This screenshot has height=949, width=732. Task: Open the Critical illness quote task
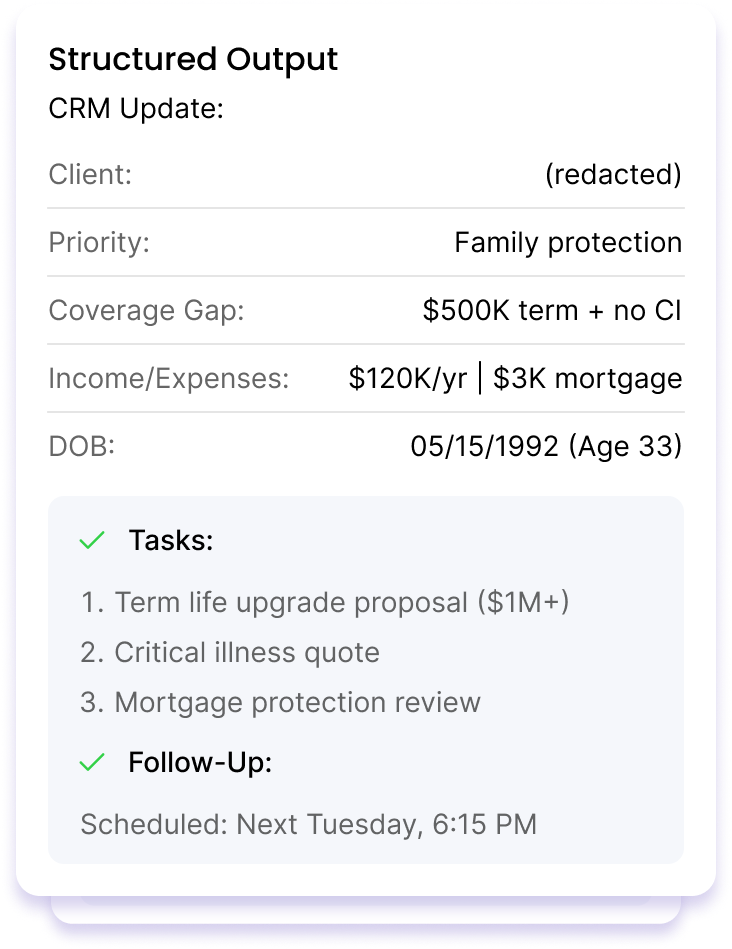tap(230, 652)
